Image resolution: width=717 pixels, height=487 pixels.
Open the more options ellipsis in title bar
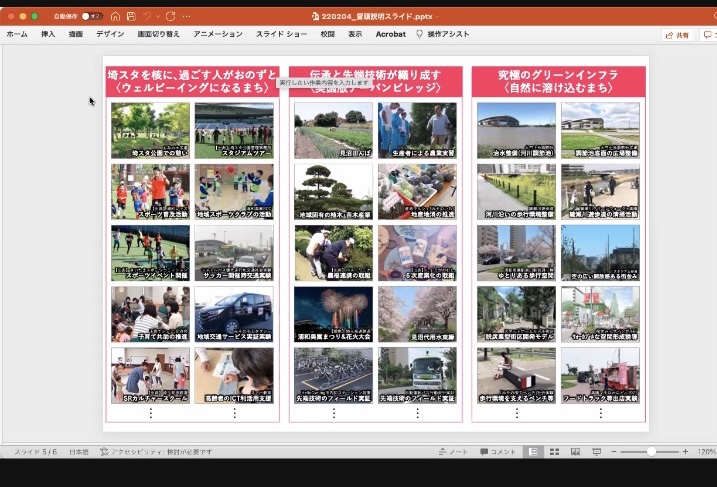tap(187, 16)
